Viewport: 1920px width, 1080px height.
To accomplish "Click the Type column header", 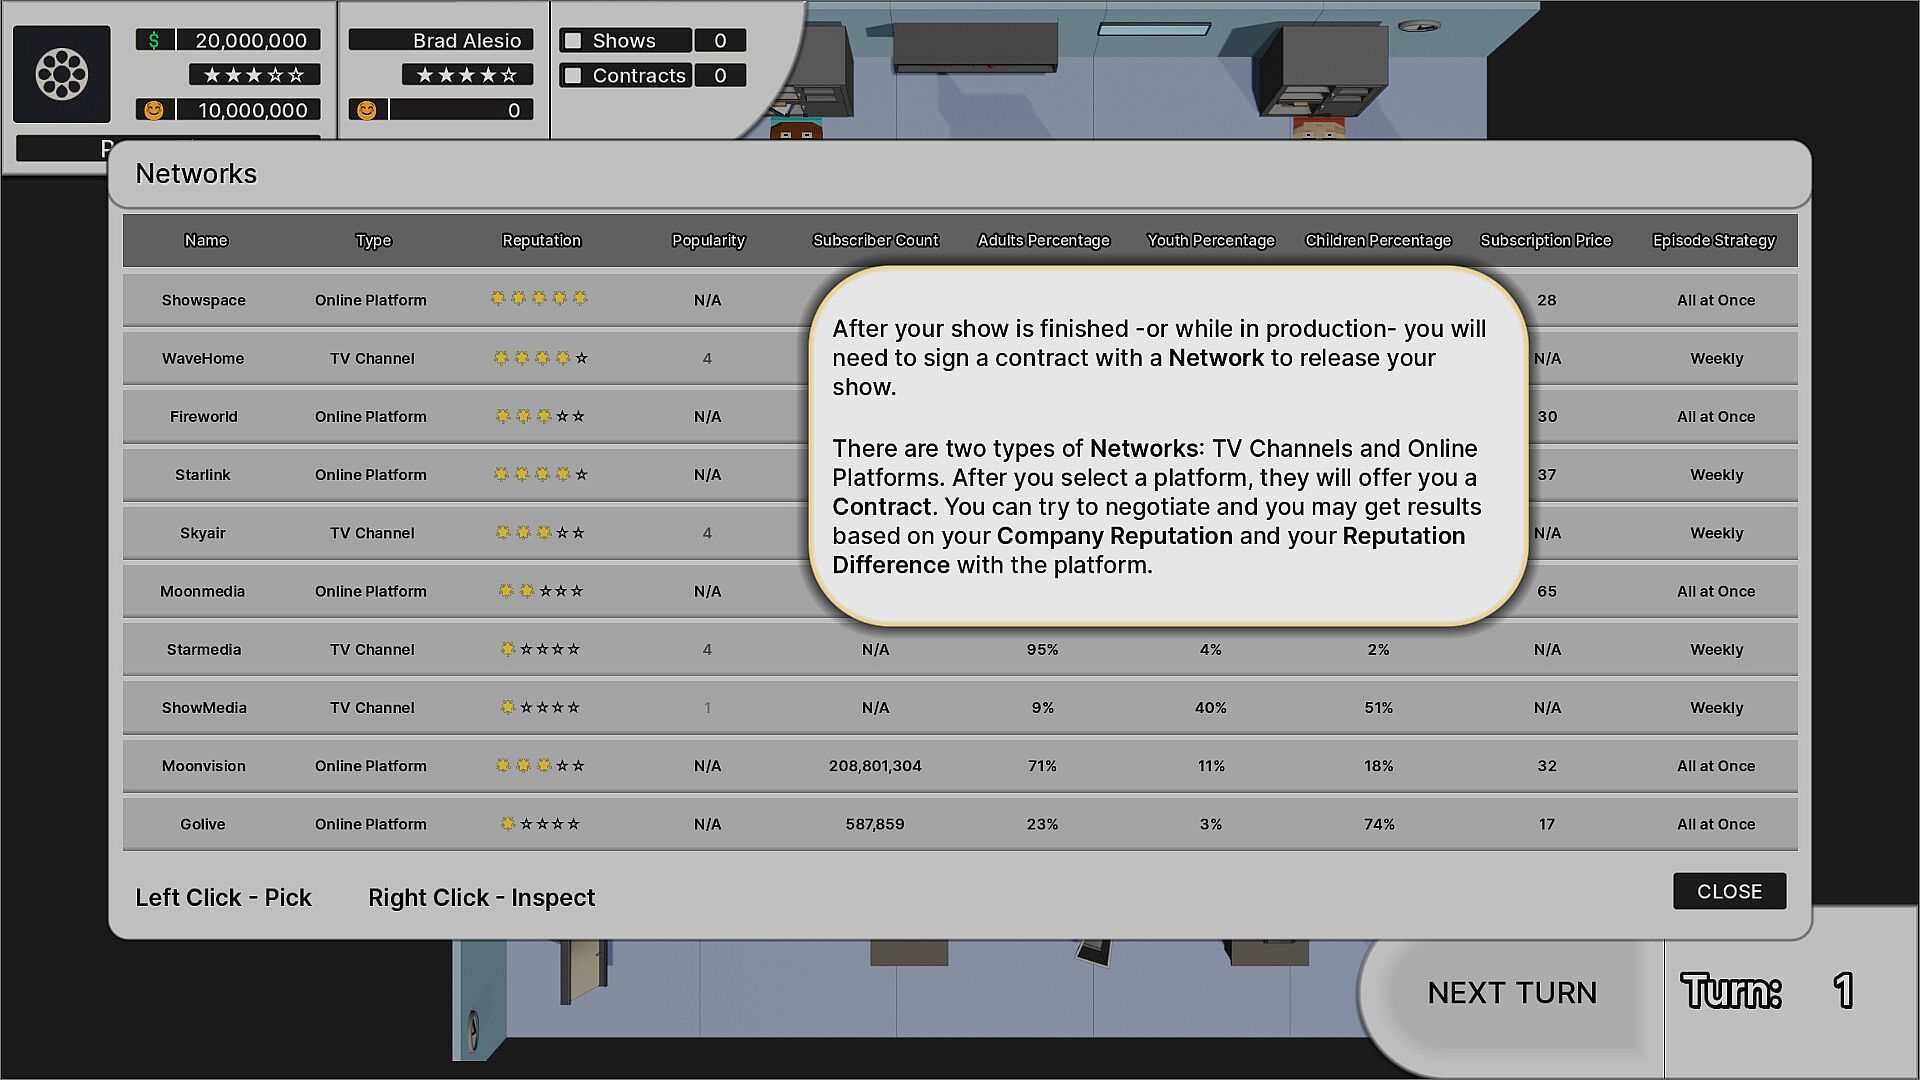I will point(373,240).
